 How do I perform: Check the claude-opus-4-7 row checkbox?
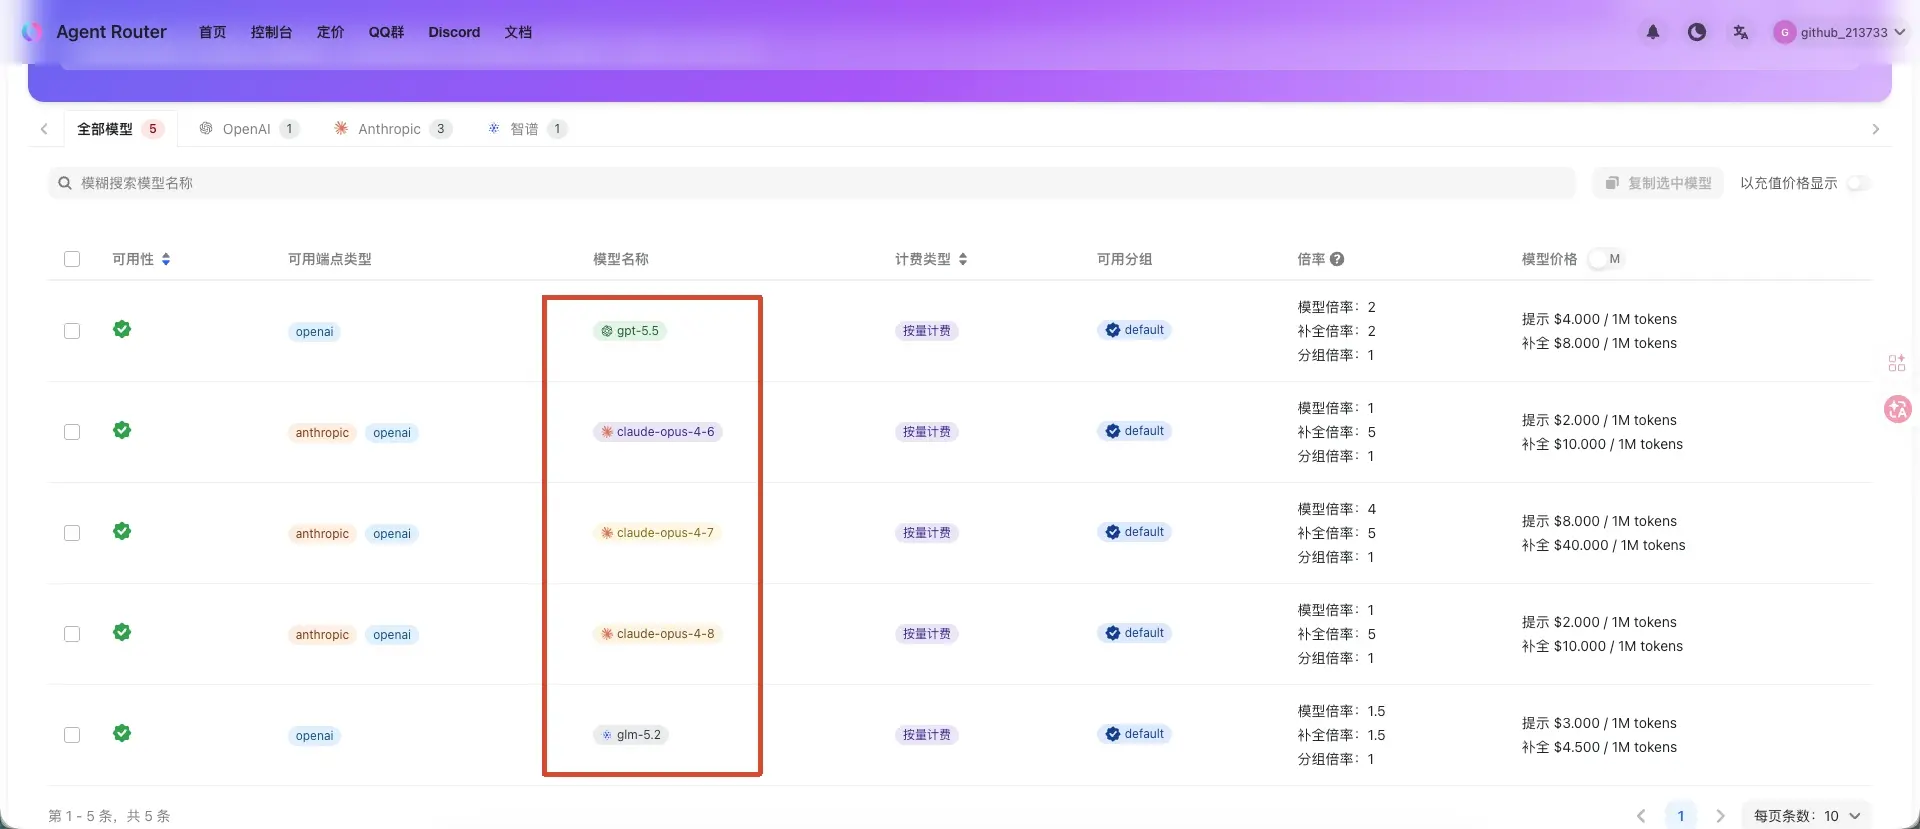[72, 533]
